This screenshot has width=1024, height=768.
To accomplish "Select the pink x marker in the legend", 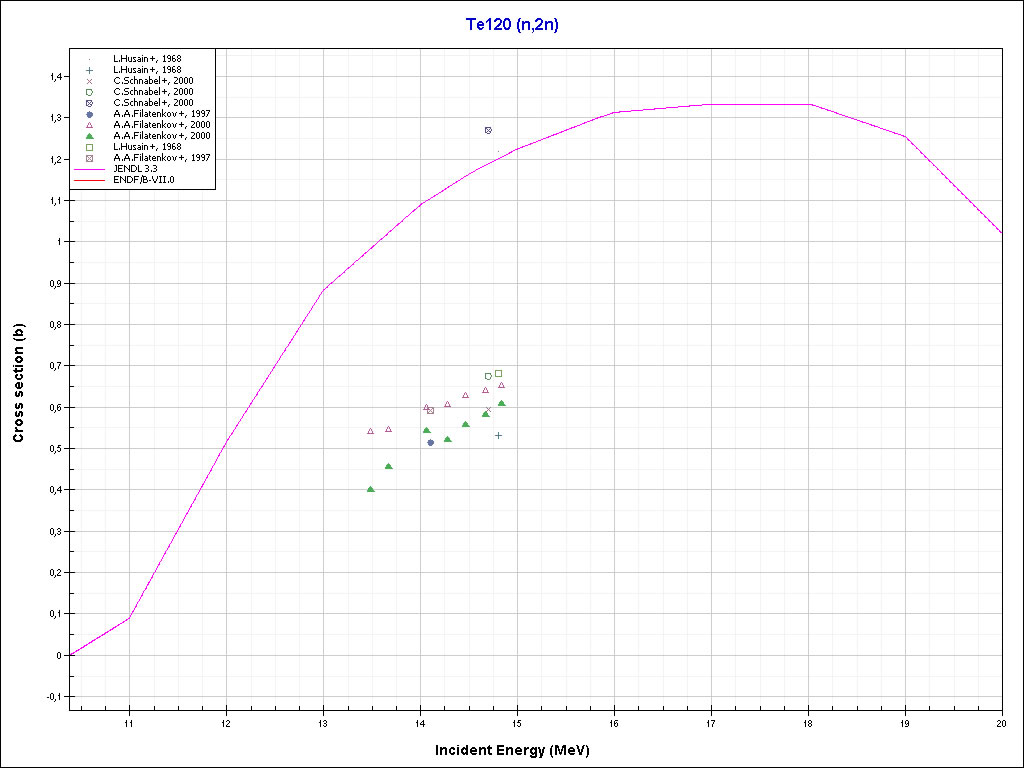I will tap(89, 80).
